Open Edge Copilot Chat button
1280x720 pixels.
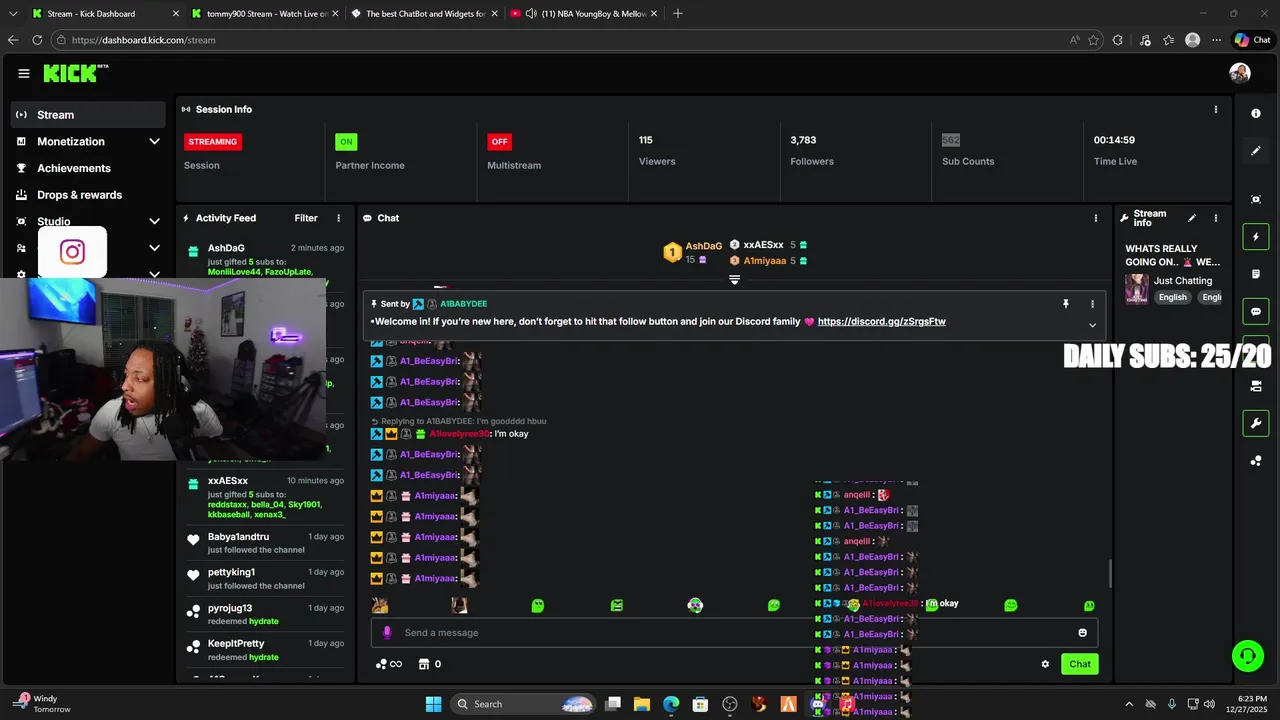[1252, 40]
